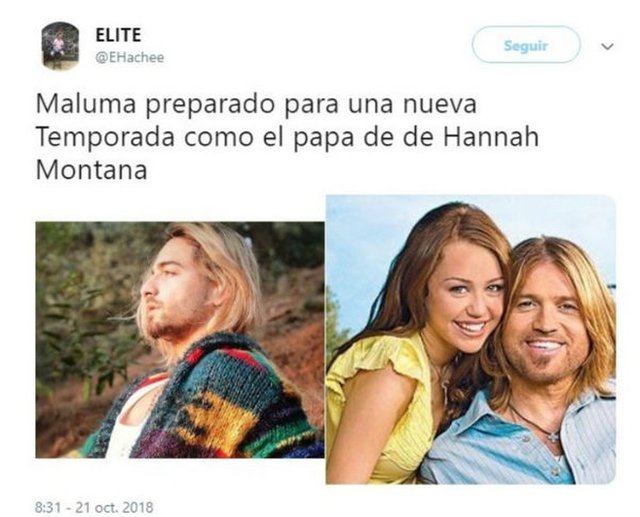640x517 pixels.
Task: Click the word Maluma in the tweet
Action: point(86,104)
